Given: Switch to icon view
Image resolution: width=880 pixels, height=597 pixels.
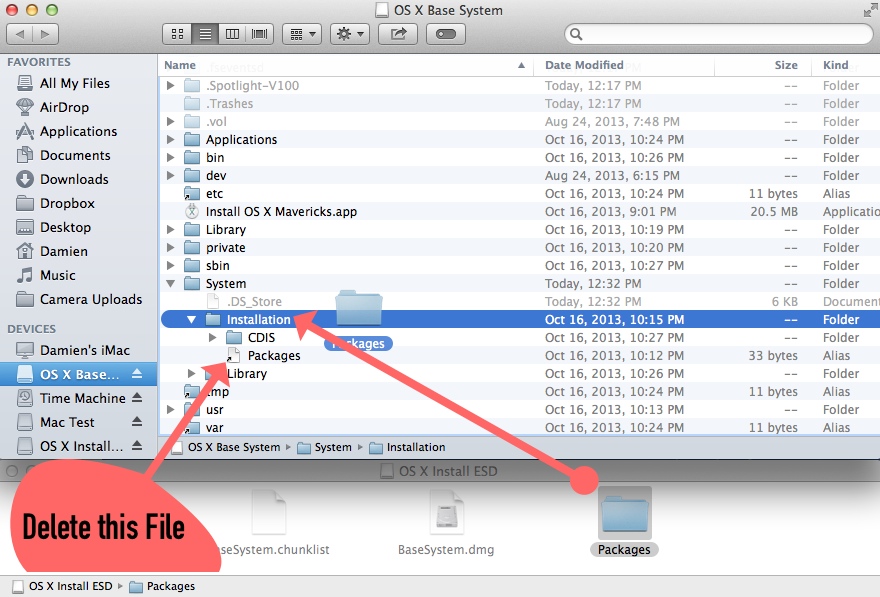Looking at the screenshot, I should tap(177, 34).
